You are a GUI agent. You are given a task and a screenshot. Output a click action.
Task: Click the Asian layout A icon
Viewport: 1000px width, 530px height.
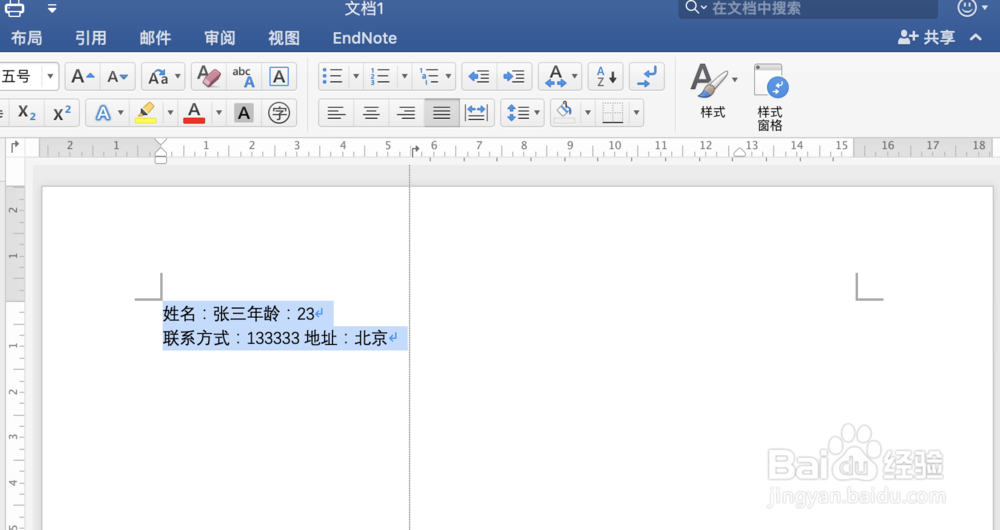point(555,77)
